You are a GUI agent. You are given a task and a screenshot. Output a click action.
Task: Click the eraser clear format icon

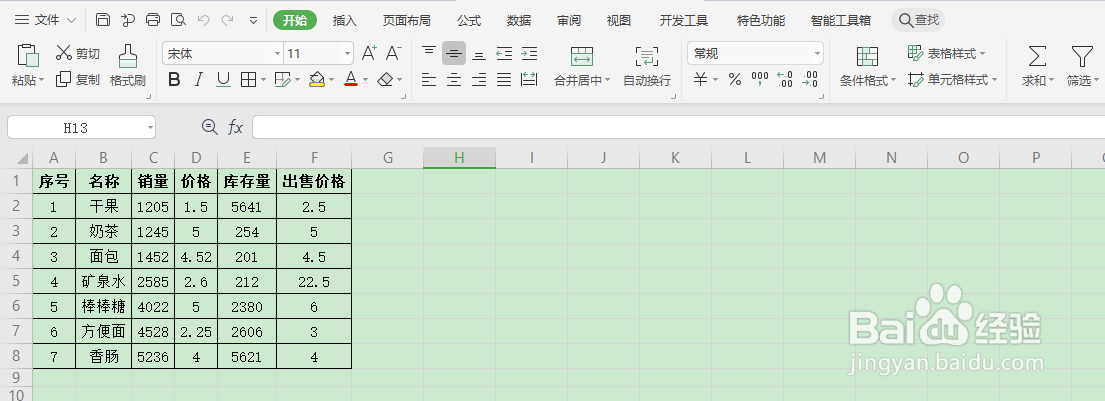tap(385, 80)
